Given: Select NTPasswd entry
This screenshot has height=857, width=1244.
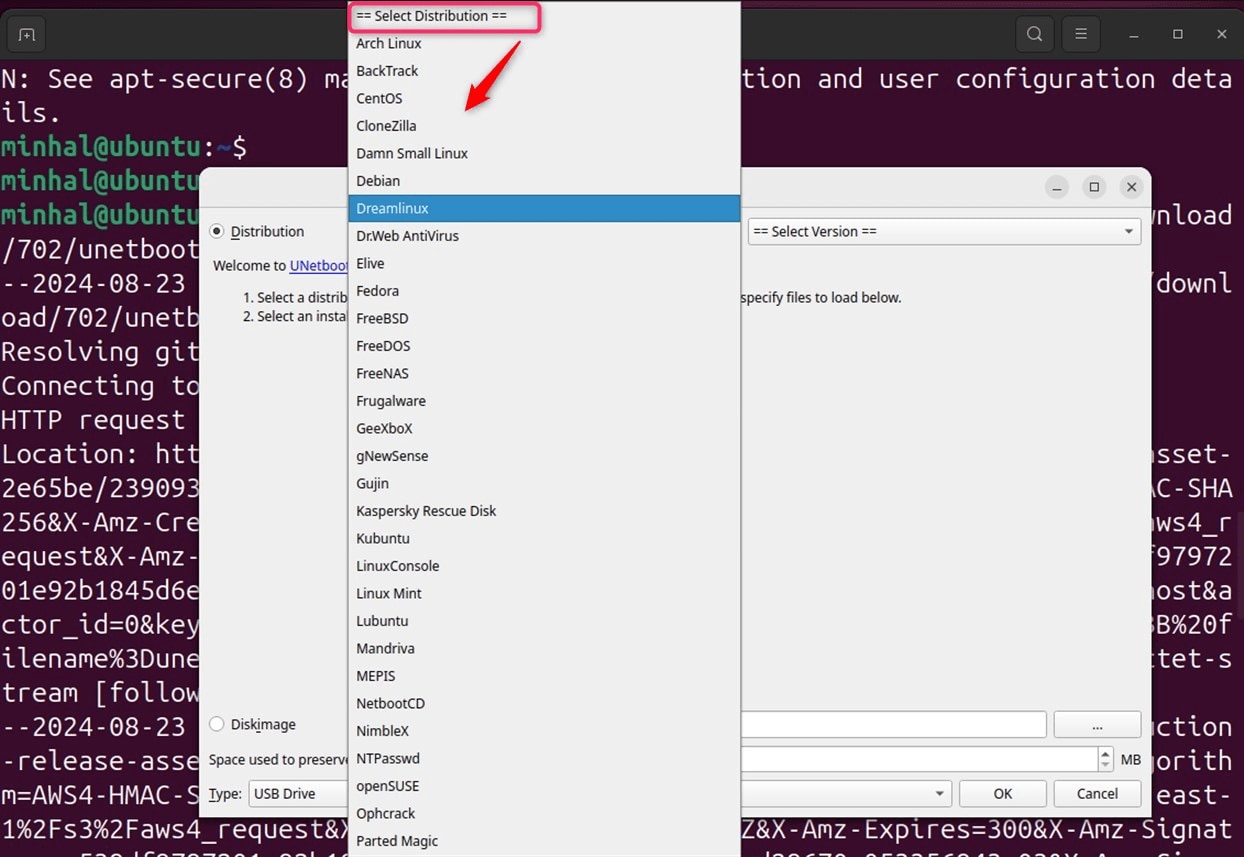Looking at the screenshot, I should [x=544, y=758].
